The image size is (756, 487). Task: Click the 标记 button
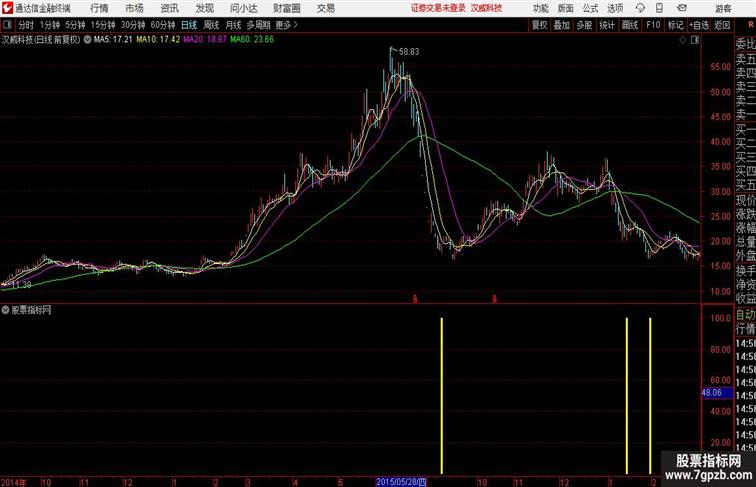pos(675,25)
